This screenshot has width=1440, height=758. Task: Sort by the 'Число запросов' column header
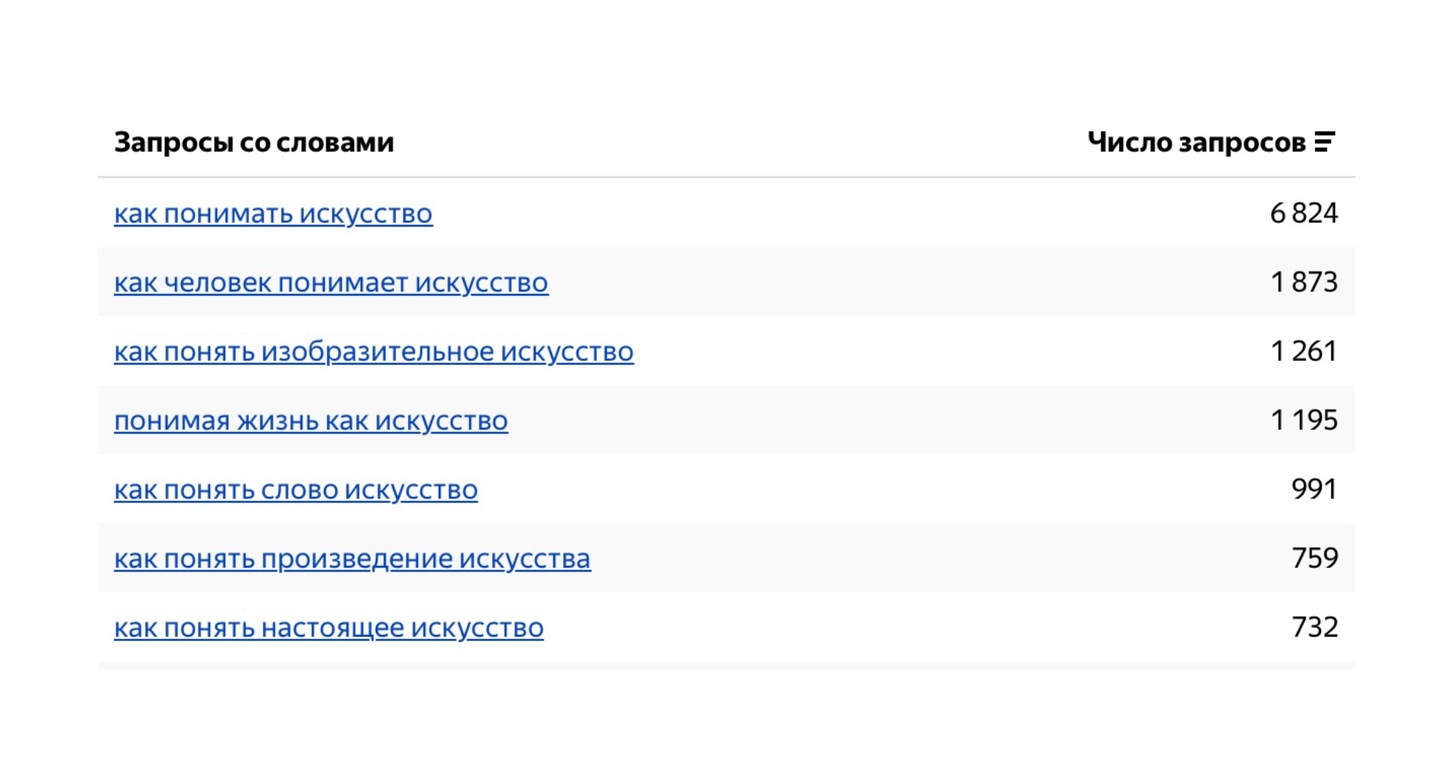click(1197, 142)
